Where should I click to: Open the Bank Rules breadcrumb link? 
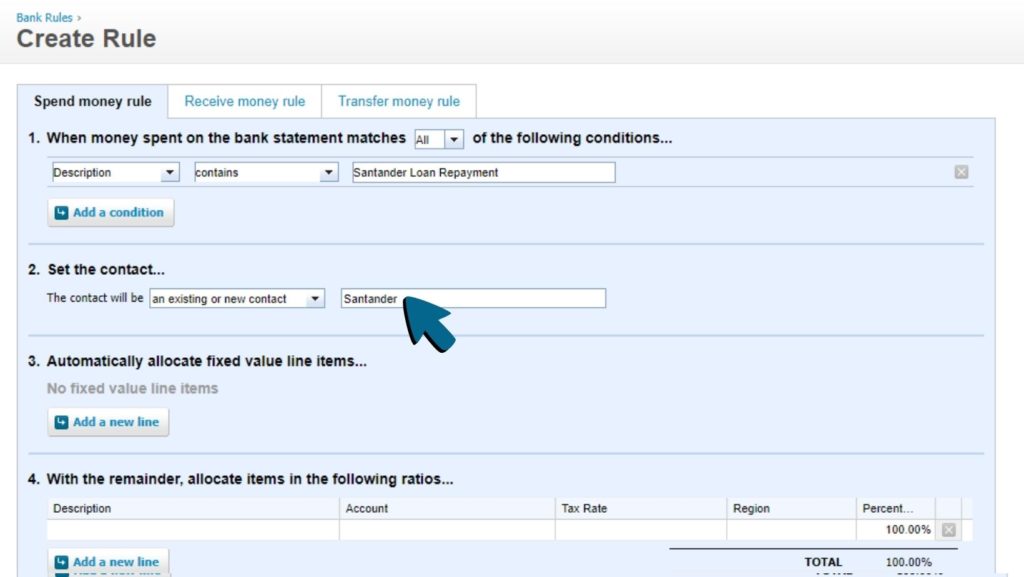[44, 18]
